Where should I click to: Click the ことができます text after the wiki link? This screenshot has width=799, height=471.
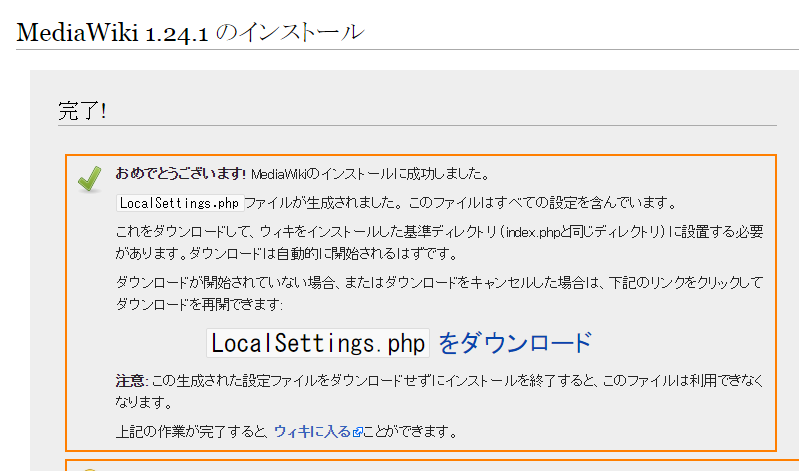410,432
